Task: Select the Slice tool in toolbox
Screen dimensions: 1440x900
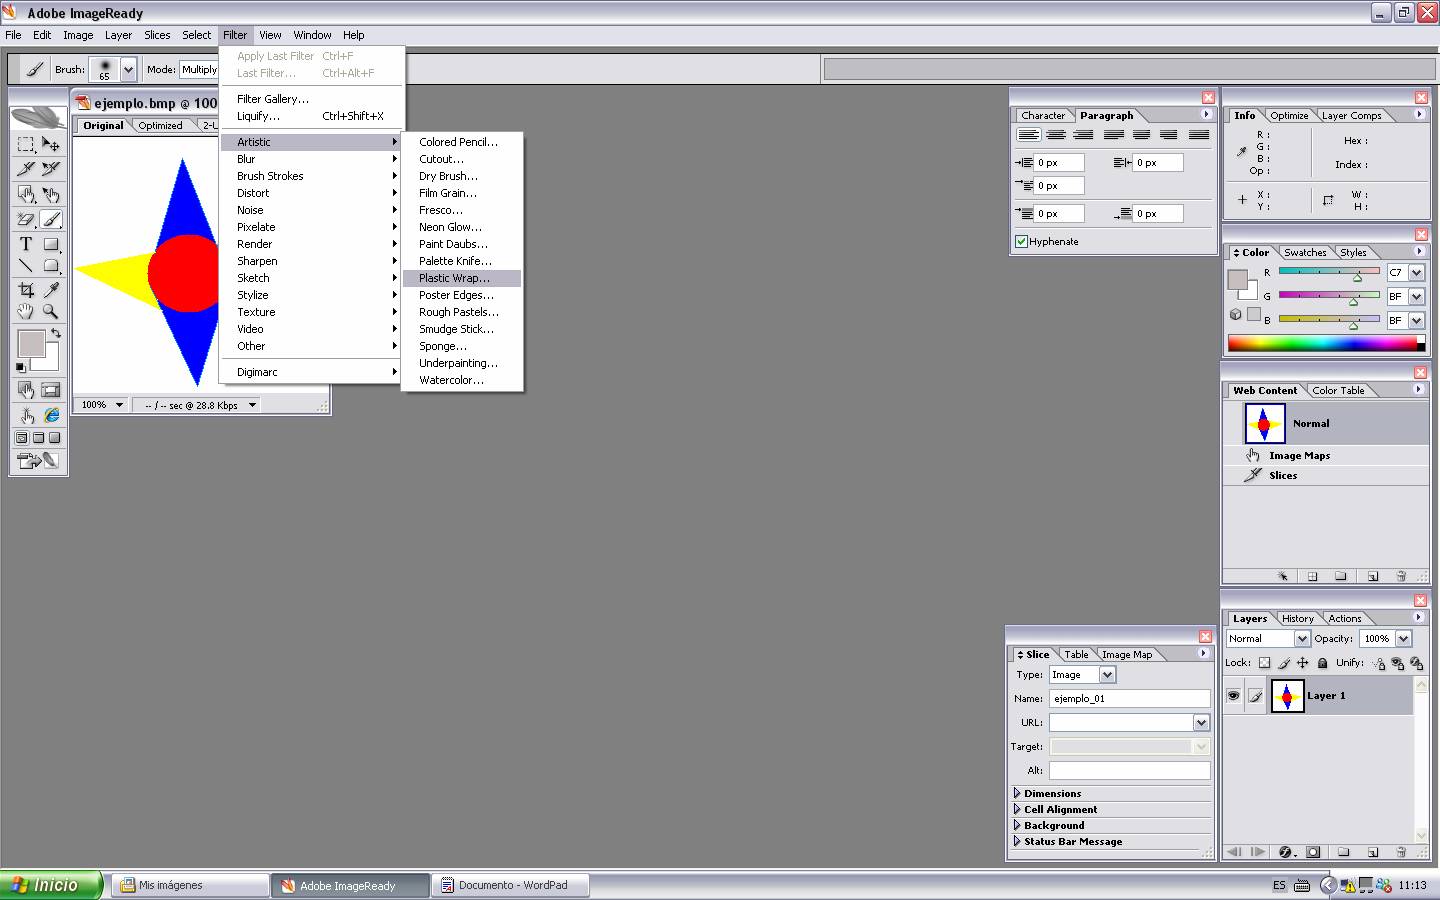Action: (x=26, y=169)
